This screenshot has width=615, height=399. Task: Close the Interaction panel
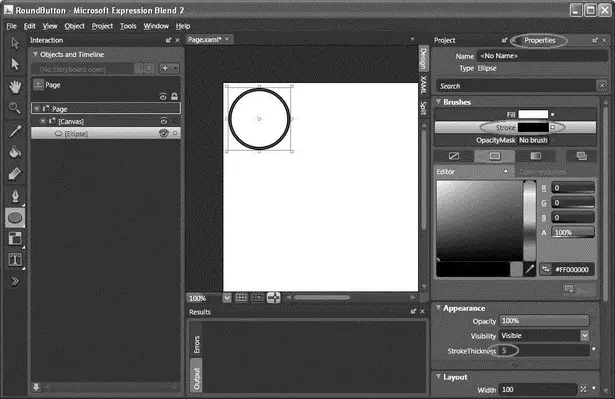tap(177, 40)
